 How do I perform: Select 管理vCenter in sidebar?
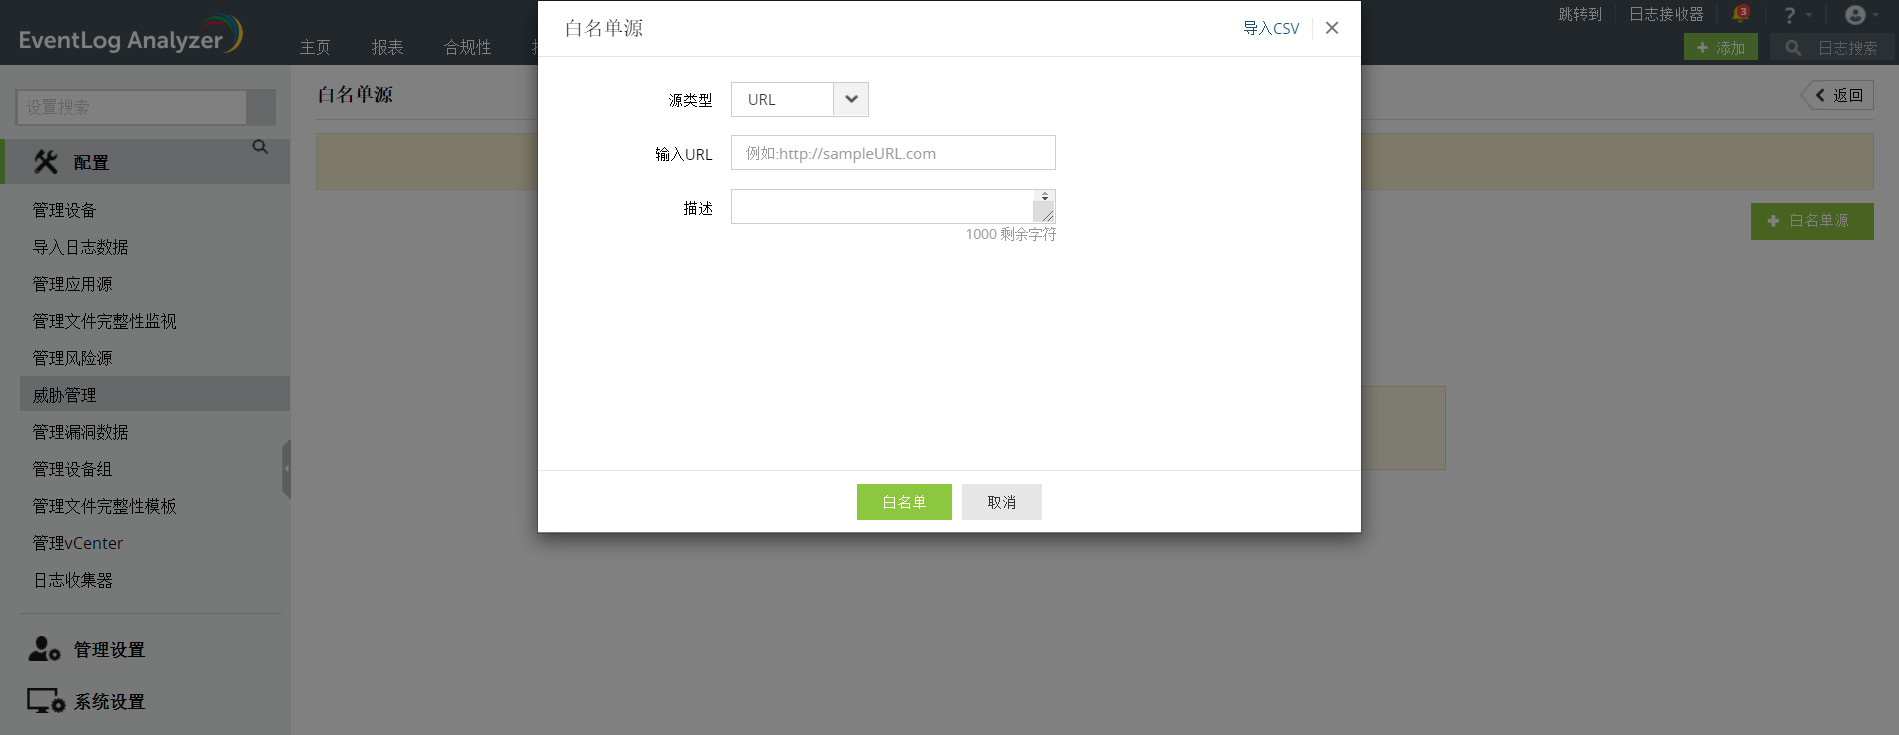pyautogui.click(x=78, y=543)
